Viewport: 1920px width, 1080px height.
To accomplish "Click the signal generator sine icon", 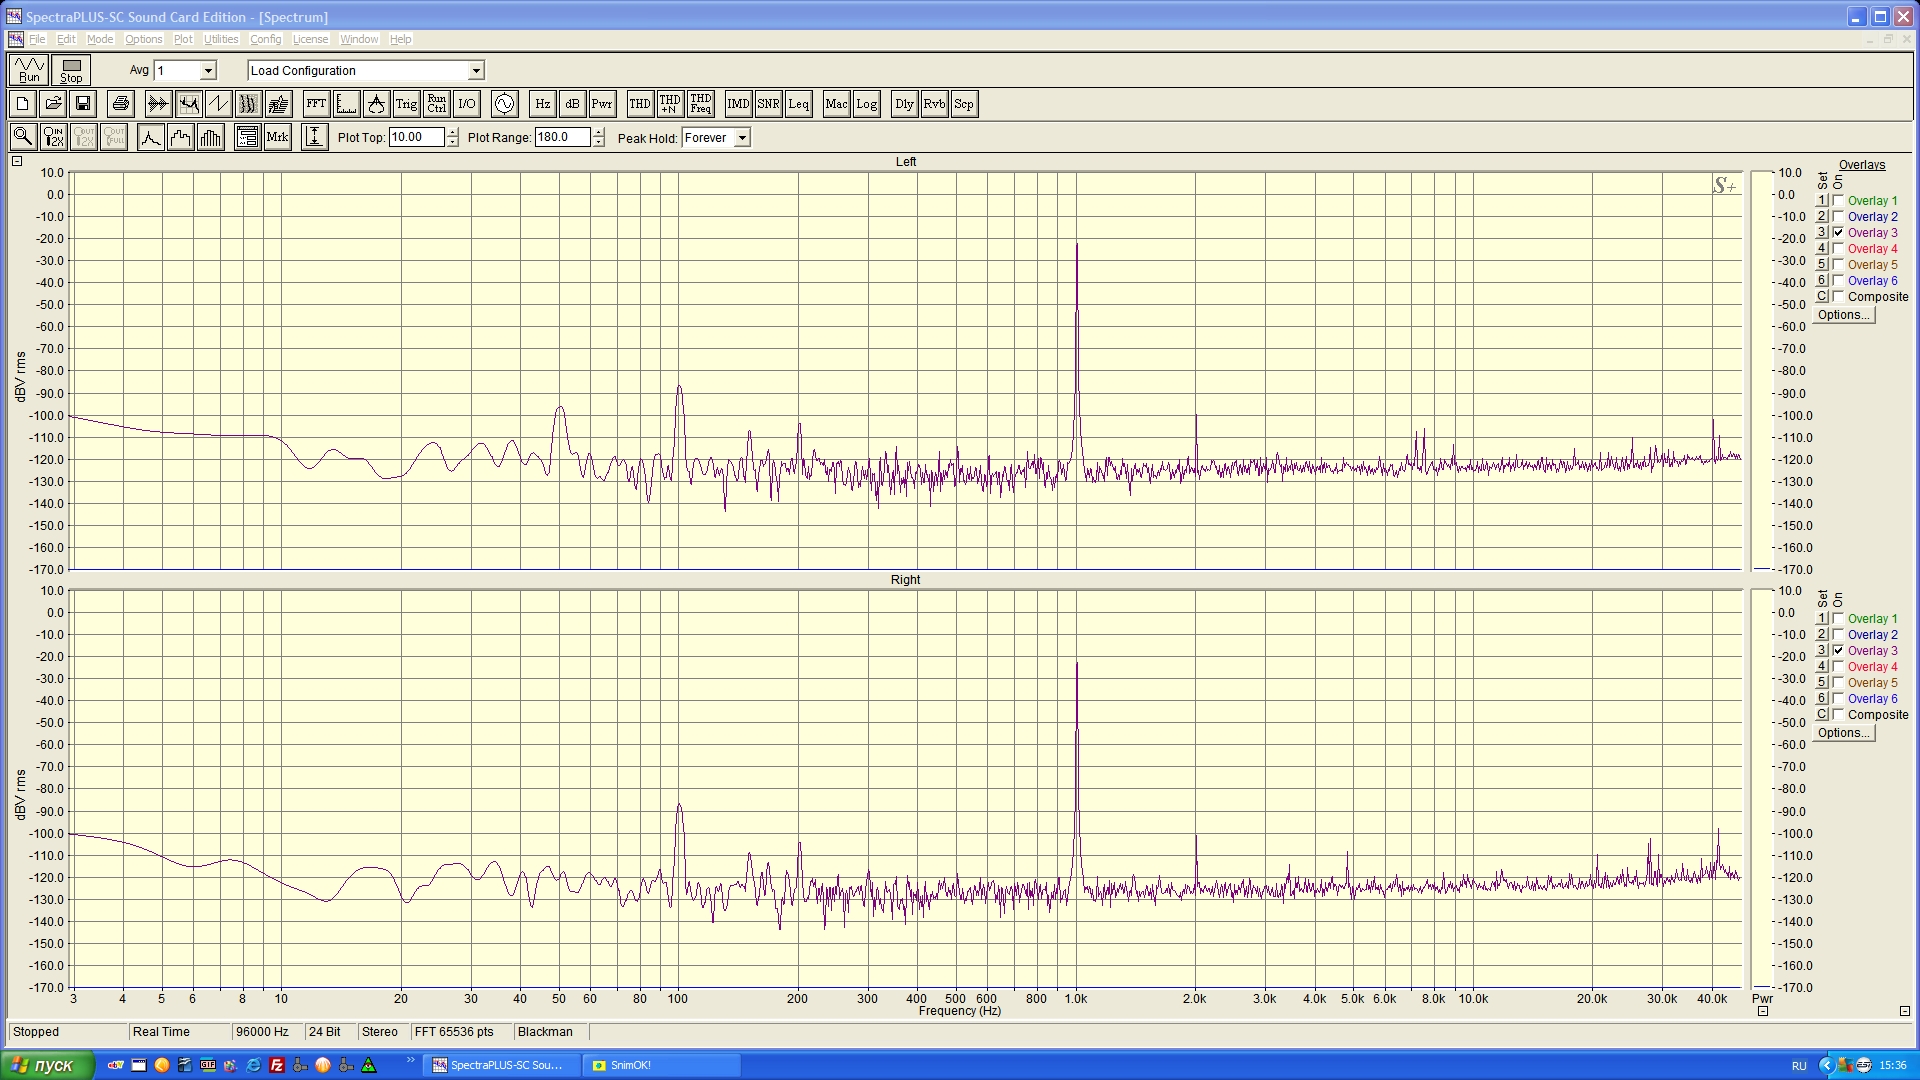I will (504, 104).
